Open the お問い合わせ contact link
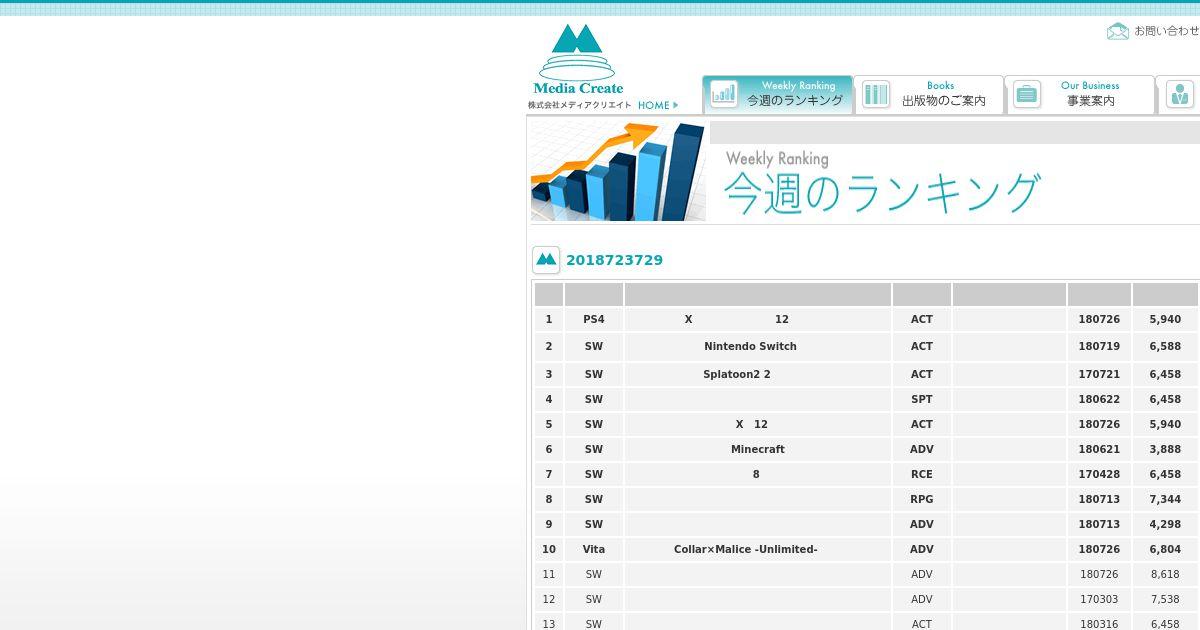This screenshot has height=630, width=1200. click(1166, 31)
